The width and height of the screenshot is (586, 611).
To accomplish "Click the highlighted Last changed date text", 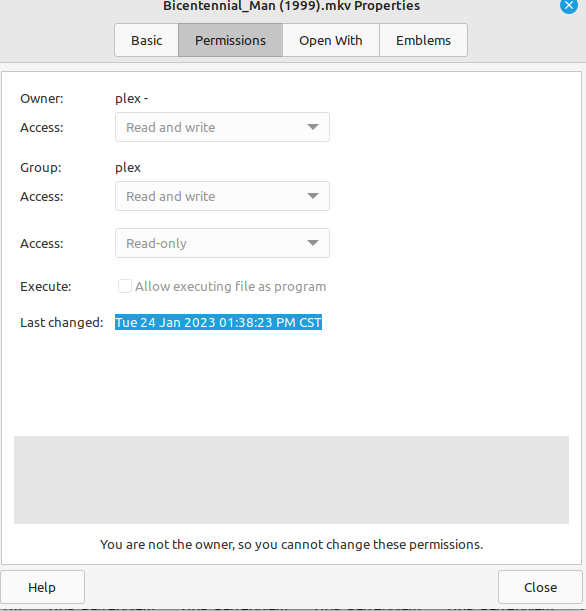I will pyautogui.click(x=218, y=322).
